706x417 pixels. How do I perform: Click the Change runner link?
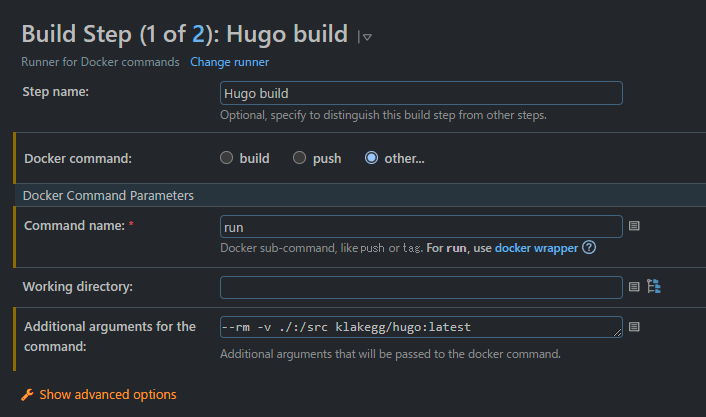pos(229,62)
